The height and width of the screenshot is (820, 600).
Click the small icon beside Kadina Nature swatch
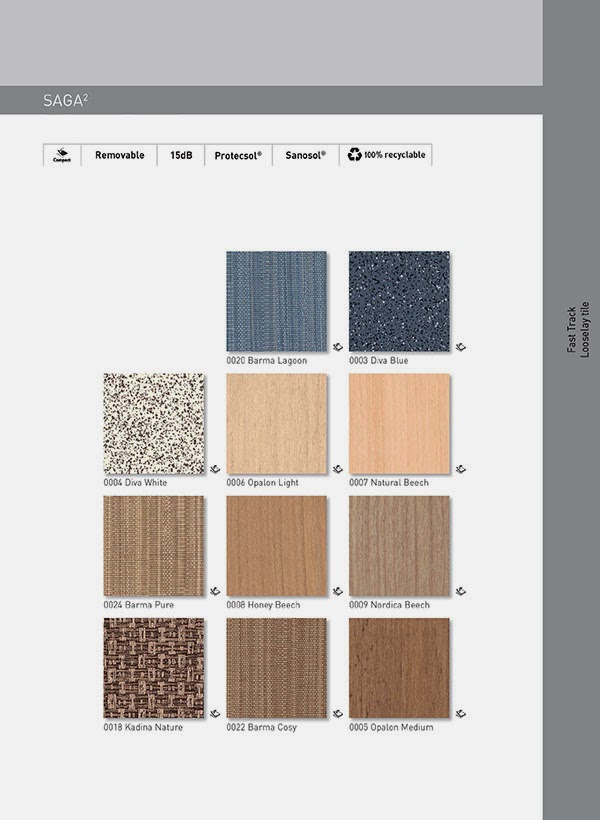point(215,714)
